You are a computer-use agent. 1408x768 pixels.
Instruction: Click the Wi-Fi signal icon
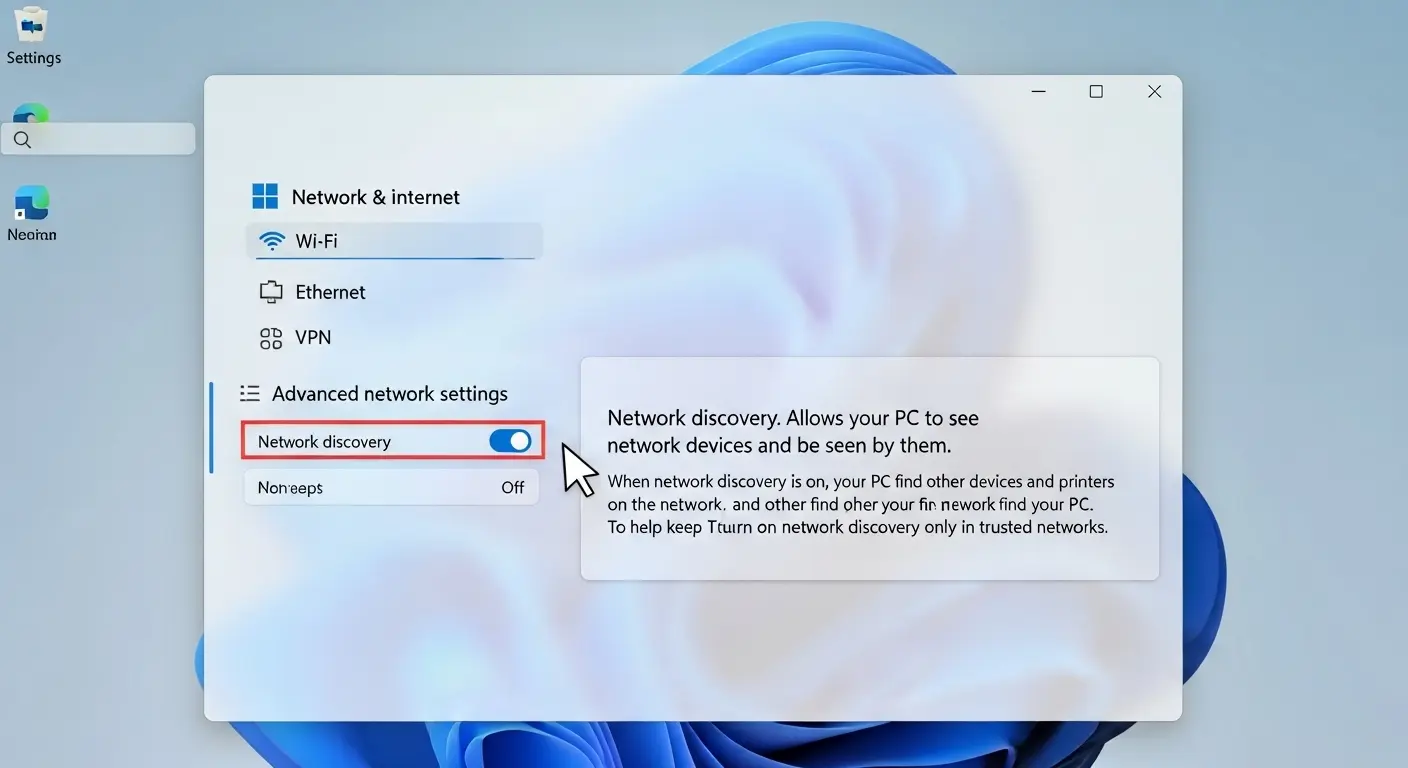(271, 241)
